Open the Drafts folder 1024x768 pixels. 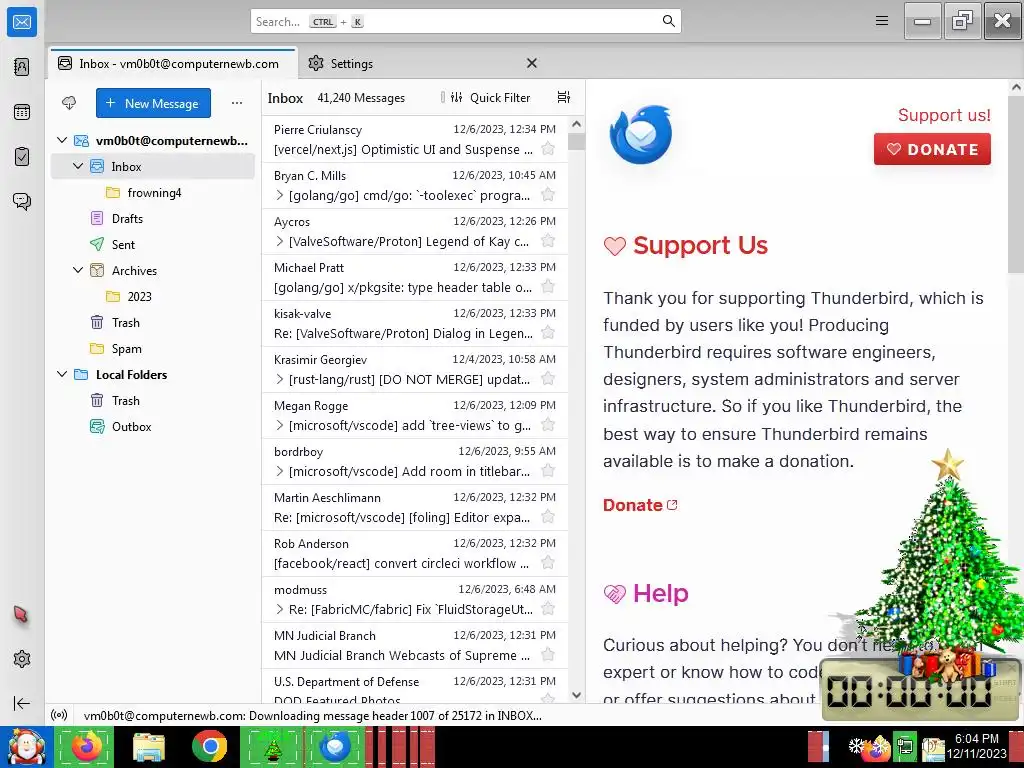click(153, 219)
